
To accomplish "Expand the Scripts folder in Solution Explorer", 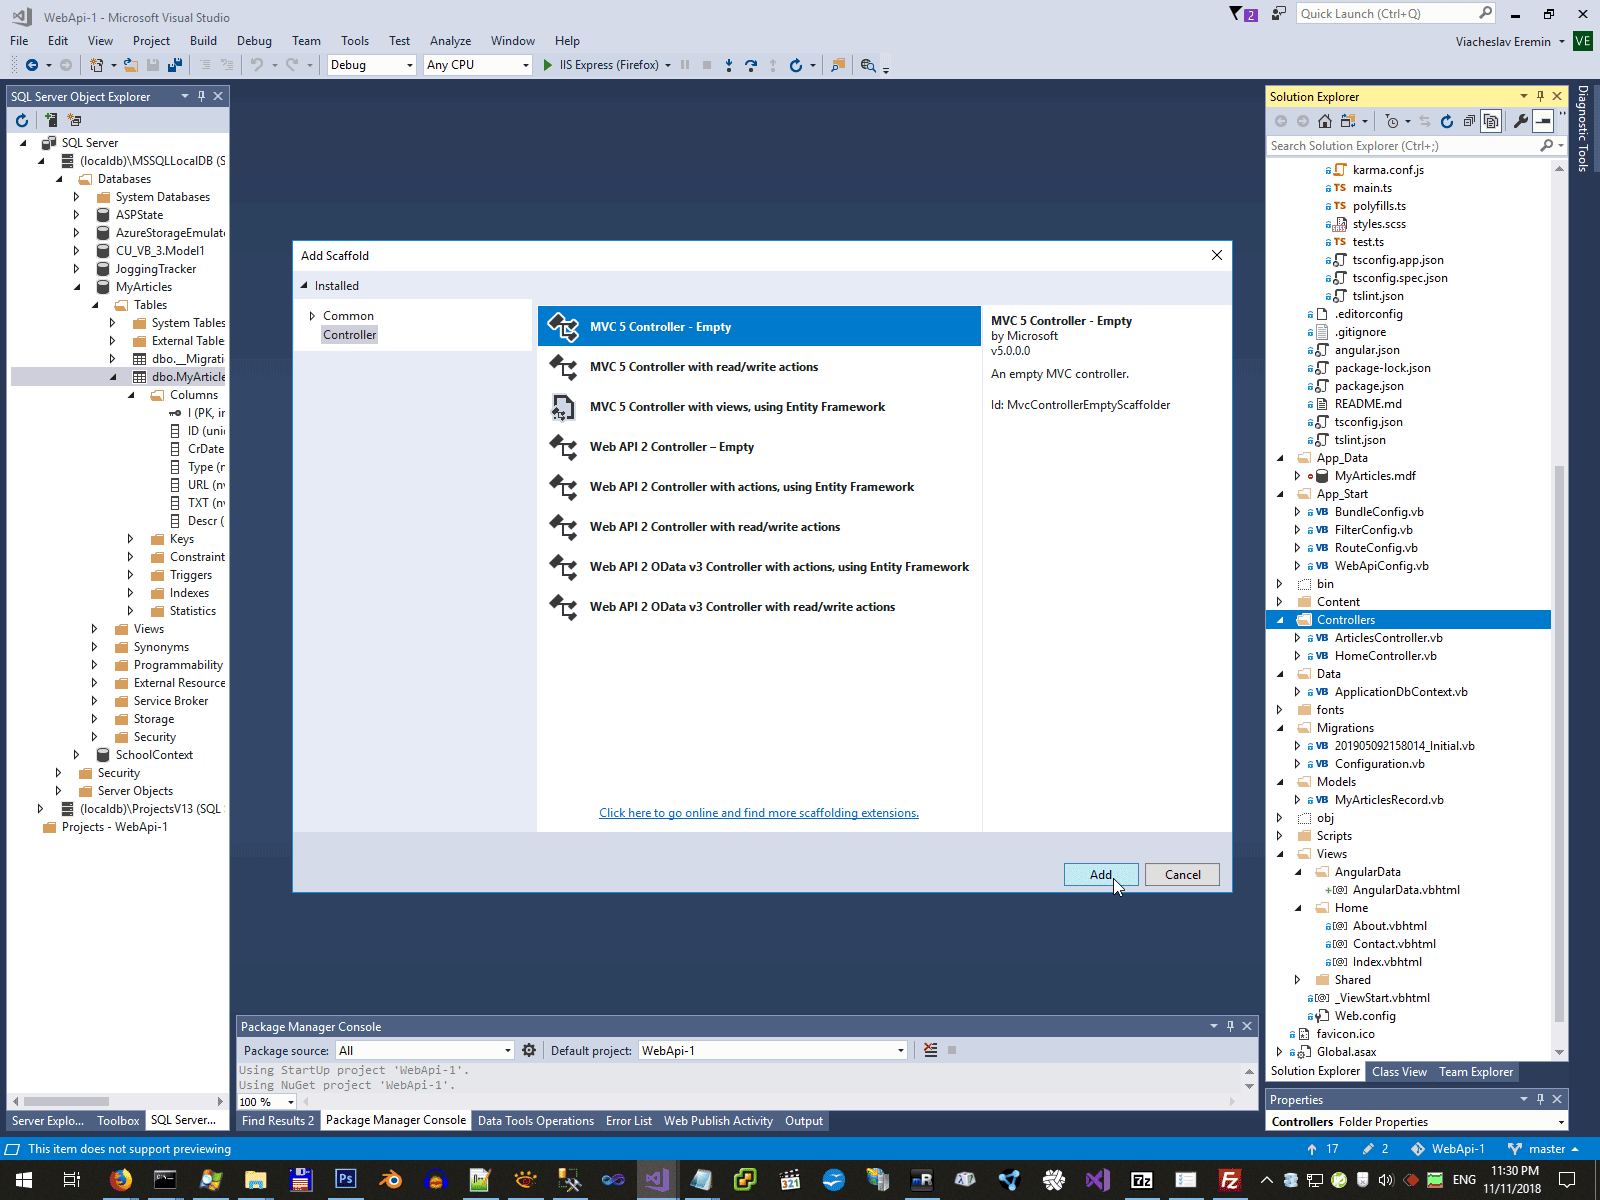I will [1280, 836].
